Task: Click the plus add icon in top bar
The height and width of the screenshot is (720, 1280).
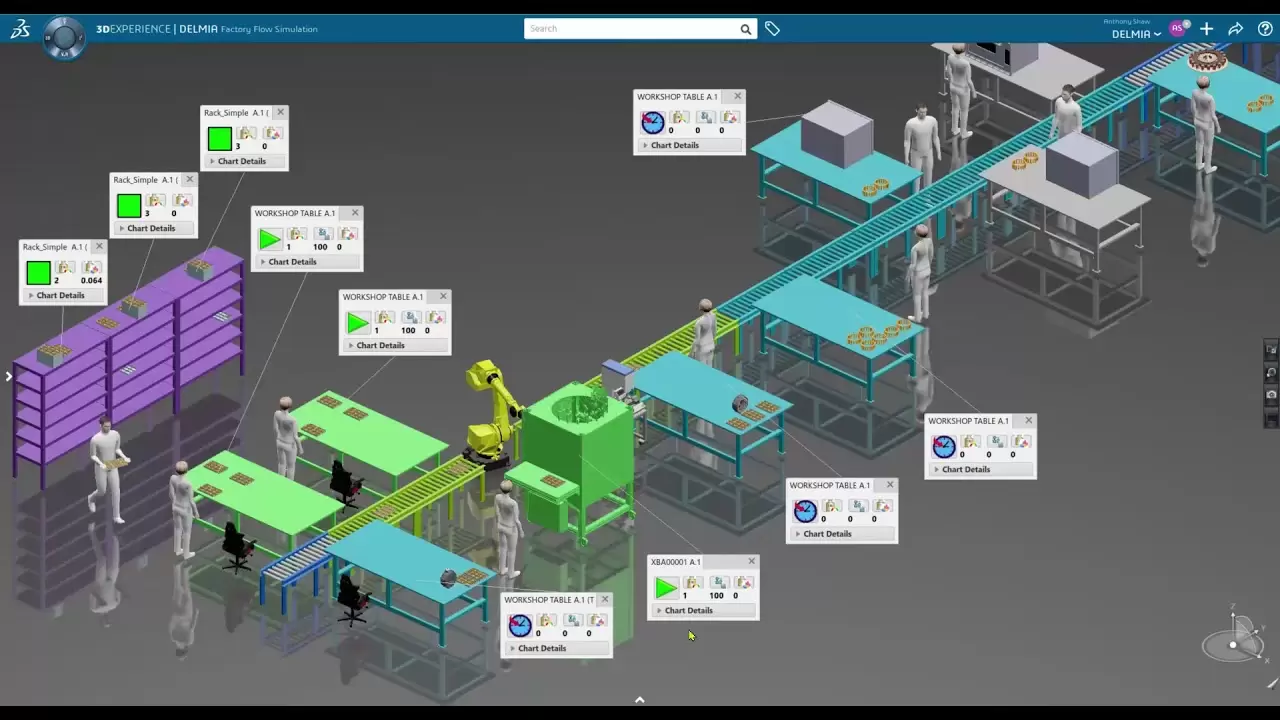Action: click(1206, 29)
